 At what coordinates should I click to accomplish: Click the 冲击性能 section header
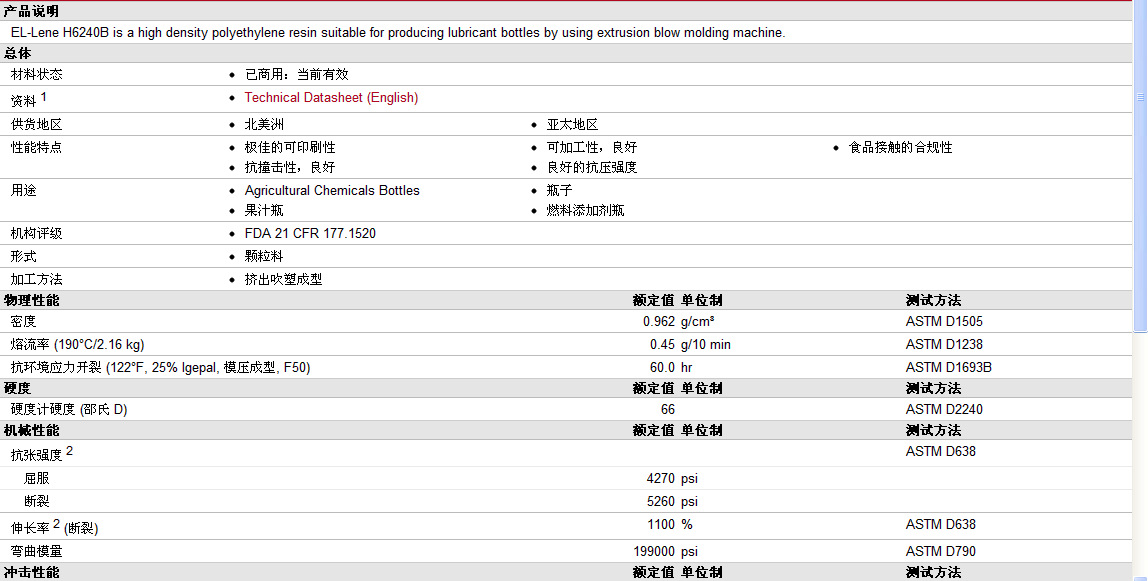[x=31, y=572]
